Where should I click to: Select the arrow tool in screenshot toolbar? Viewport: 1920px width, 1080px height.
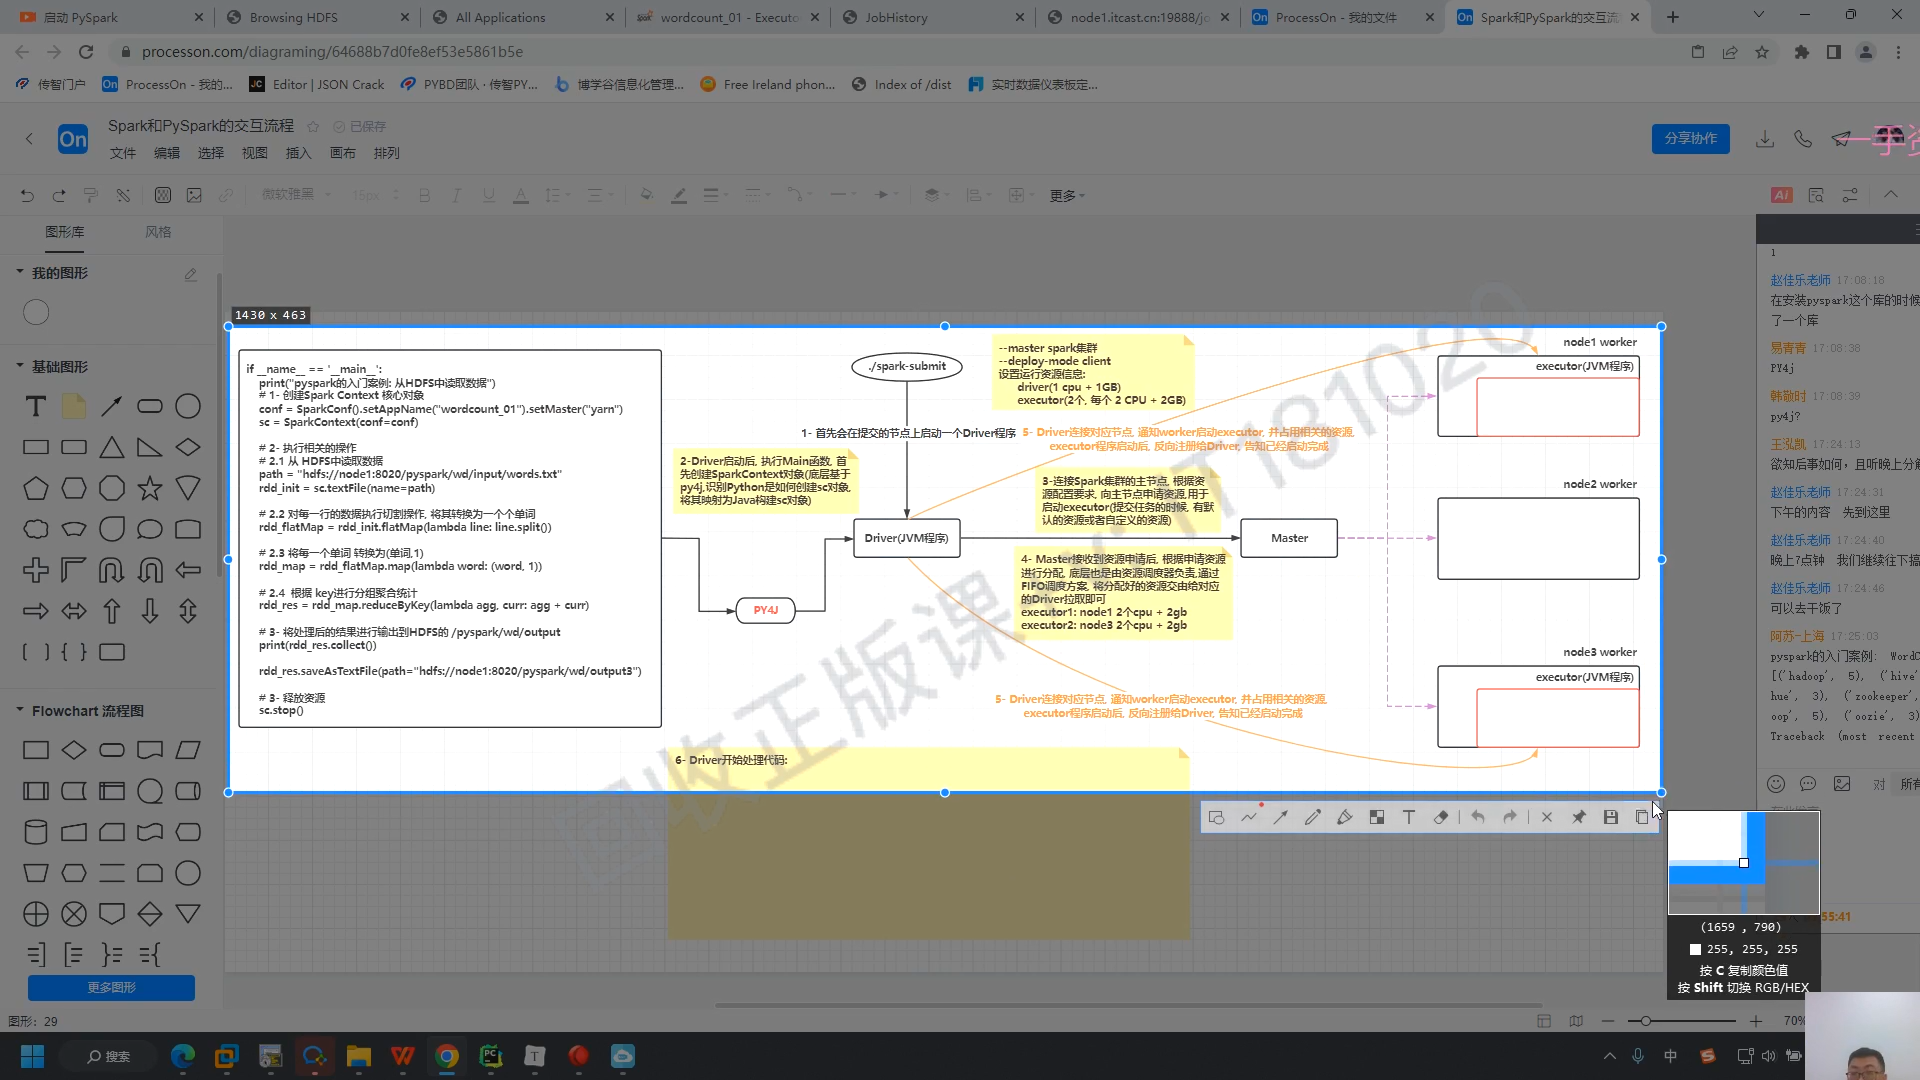point(1281,817)
